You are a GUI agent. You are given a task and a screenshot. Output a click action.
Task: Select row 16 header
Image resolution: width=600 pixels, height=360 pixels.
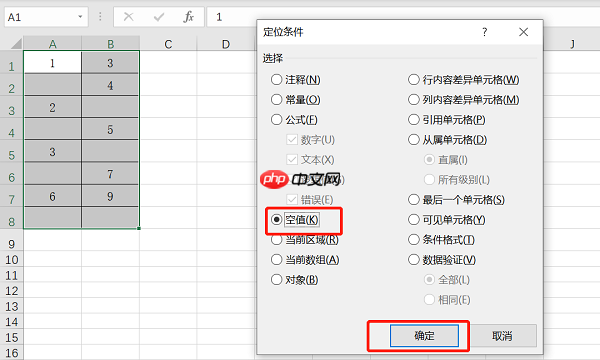coord(11,353)
